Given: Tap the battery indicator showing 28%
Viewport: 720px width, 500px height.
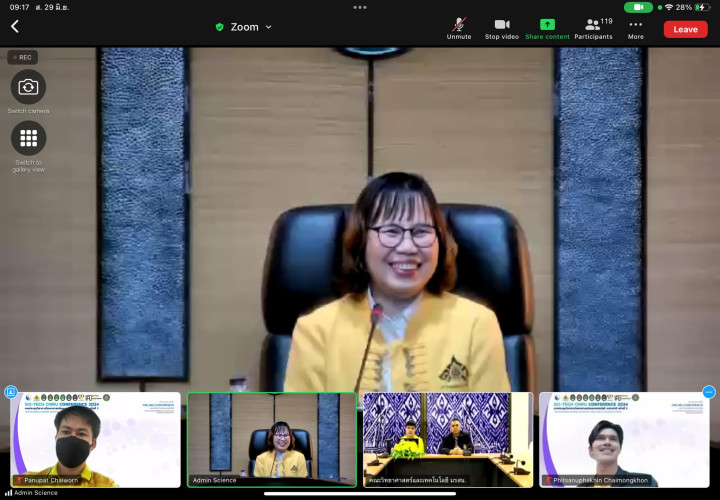Looking at the screenshot, I should (692, 7).
